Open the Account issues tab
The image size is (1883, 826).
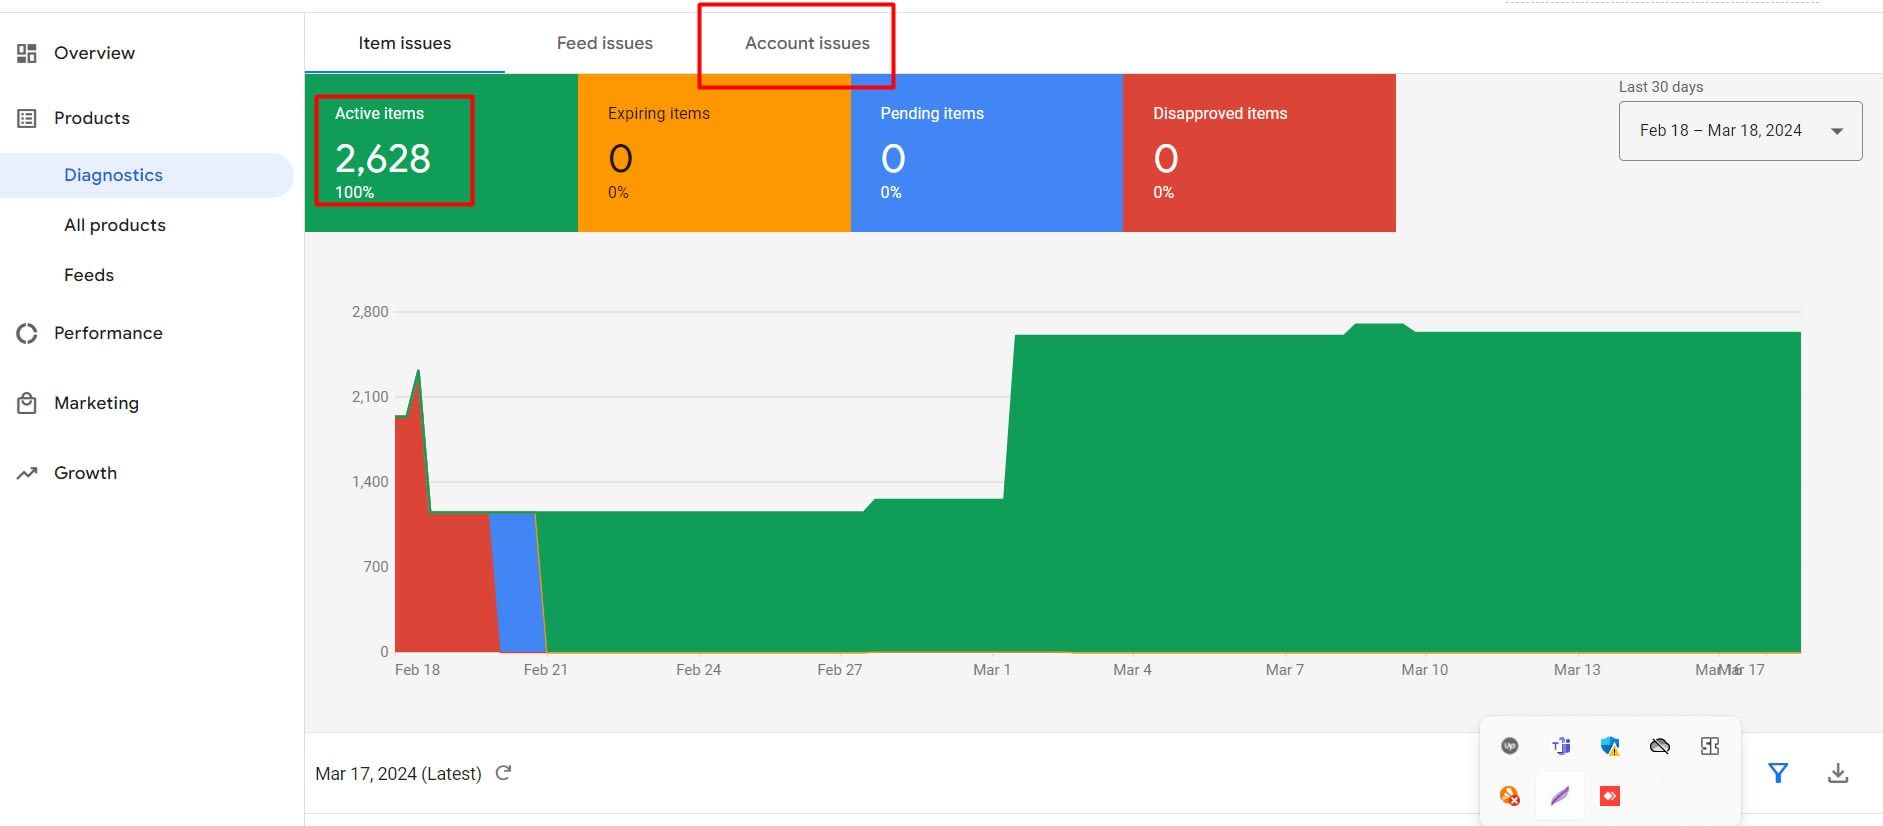pos(807,43)
